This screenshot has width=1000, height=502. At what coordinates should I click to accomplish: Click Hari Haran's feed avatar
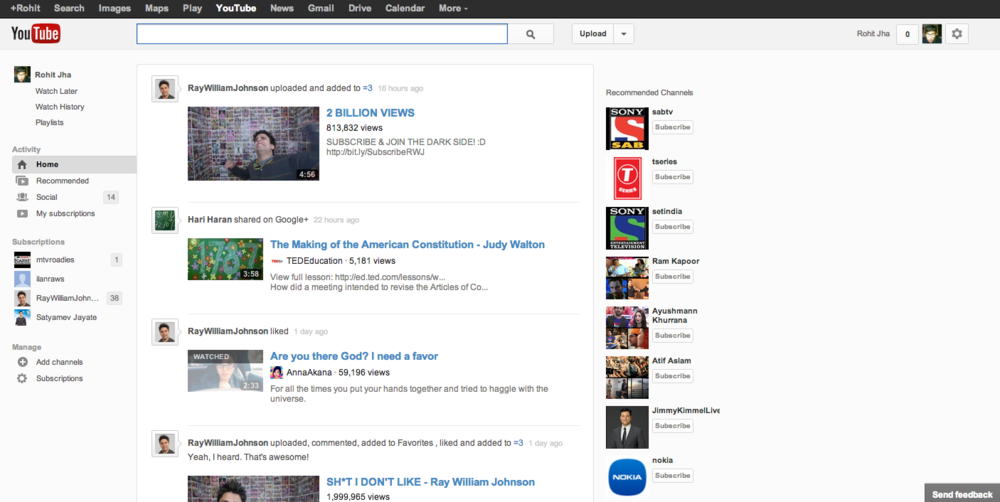tap(165, 221)
